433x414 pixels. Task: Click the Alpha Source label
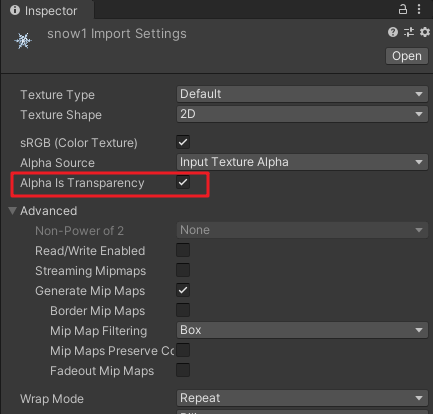pos(57,163)
